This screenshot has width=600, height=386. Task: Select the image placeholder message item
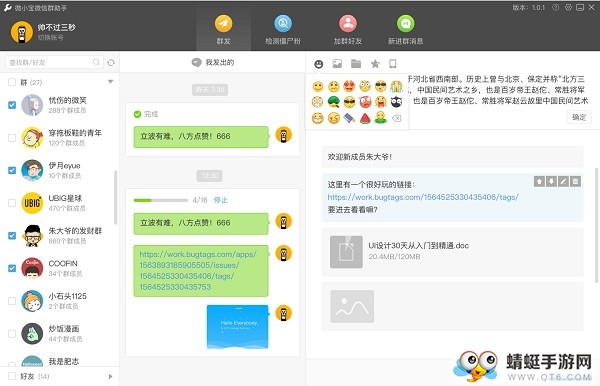coord(453,306)
